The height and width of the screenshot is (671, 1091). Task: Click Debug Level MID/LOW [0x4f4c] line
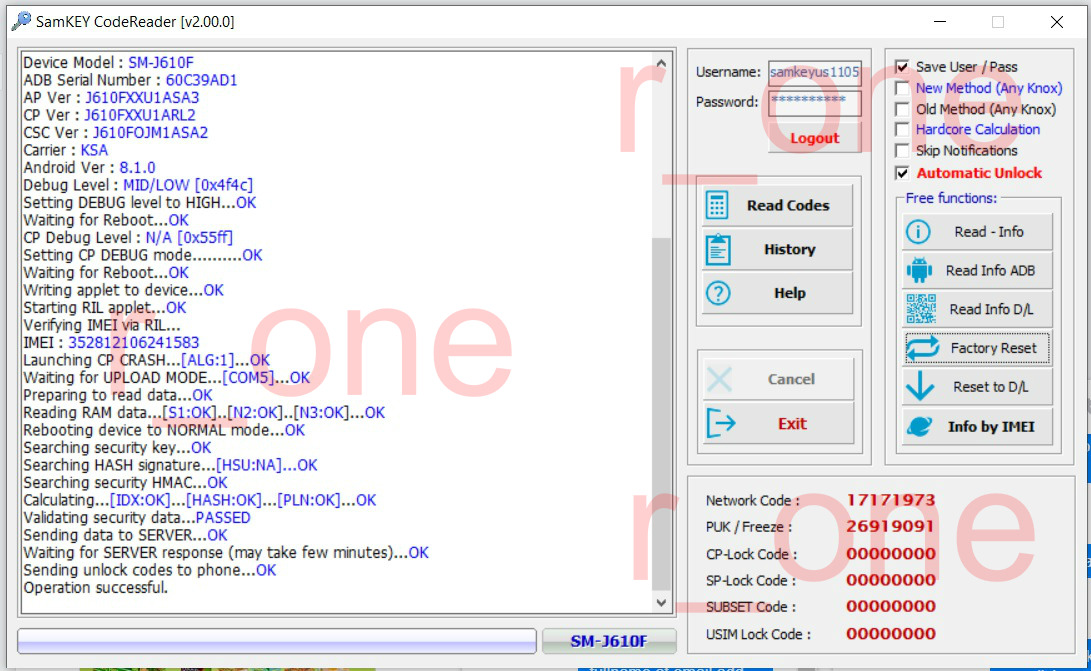coord(138,185)
